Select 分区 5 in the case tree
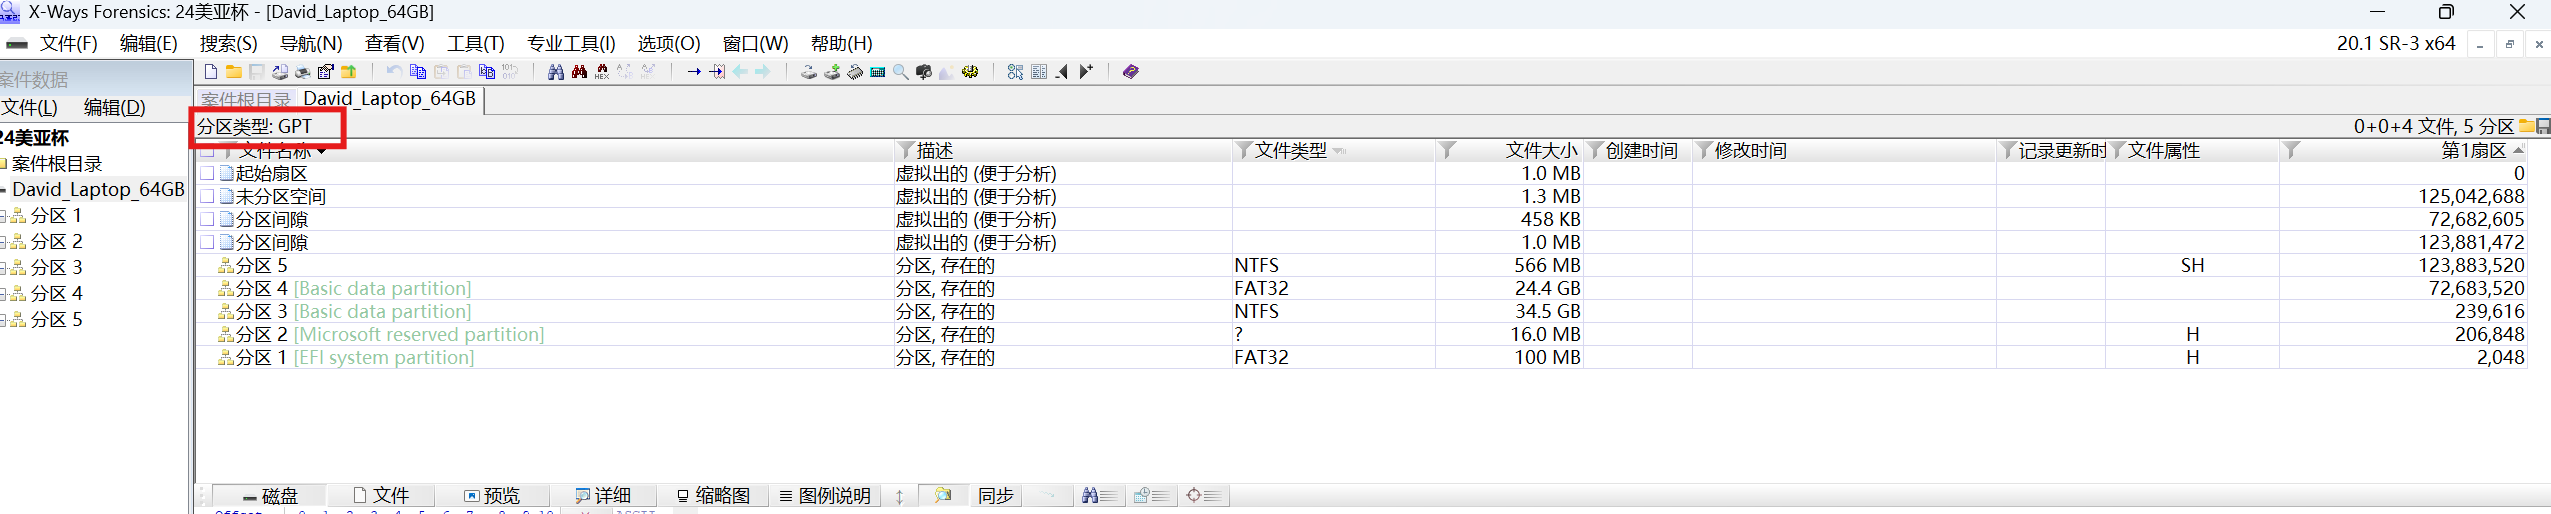 tap(56, 319)
